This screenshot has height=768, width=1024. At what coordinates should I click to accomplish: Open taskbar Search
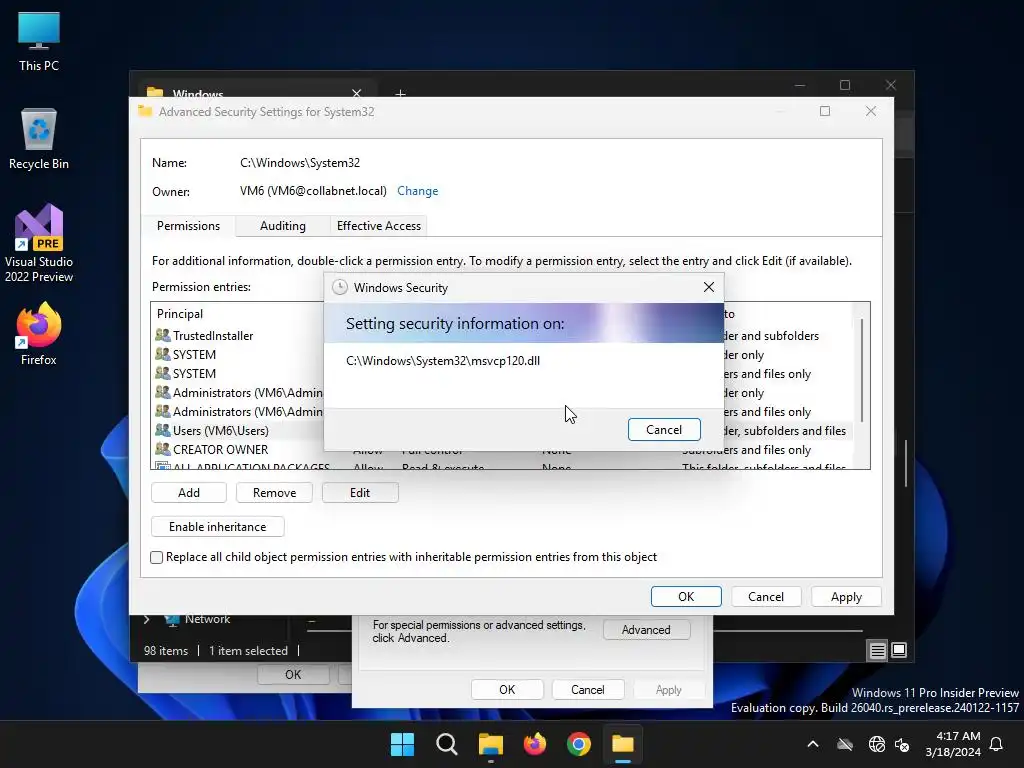447,744
